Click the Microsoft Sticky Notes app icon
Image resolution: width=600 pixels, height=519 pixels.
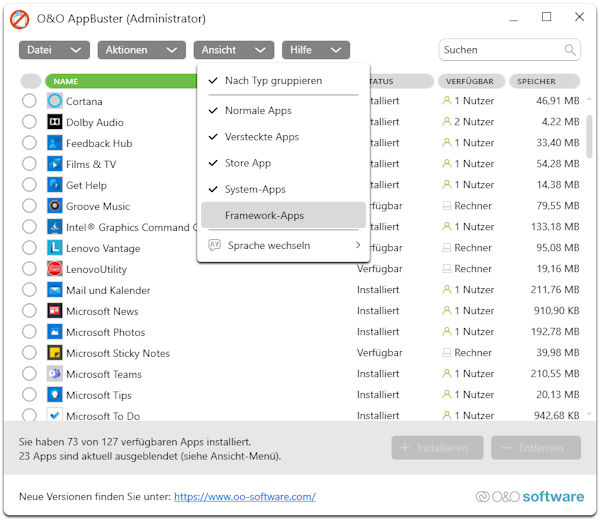point(55,353)
